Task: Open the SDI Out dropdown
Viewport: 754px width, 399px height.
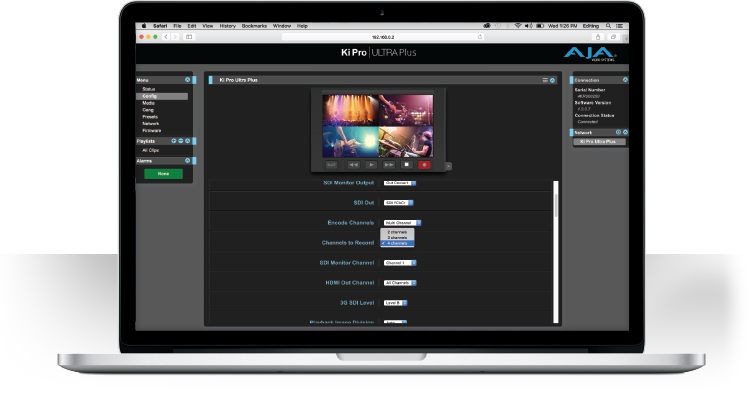Action: (x=398, y=203)
